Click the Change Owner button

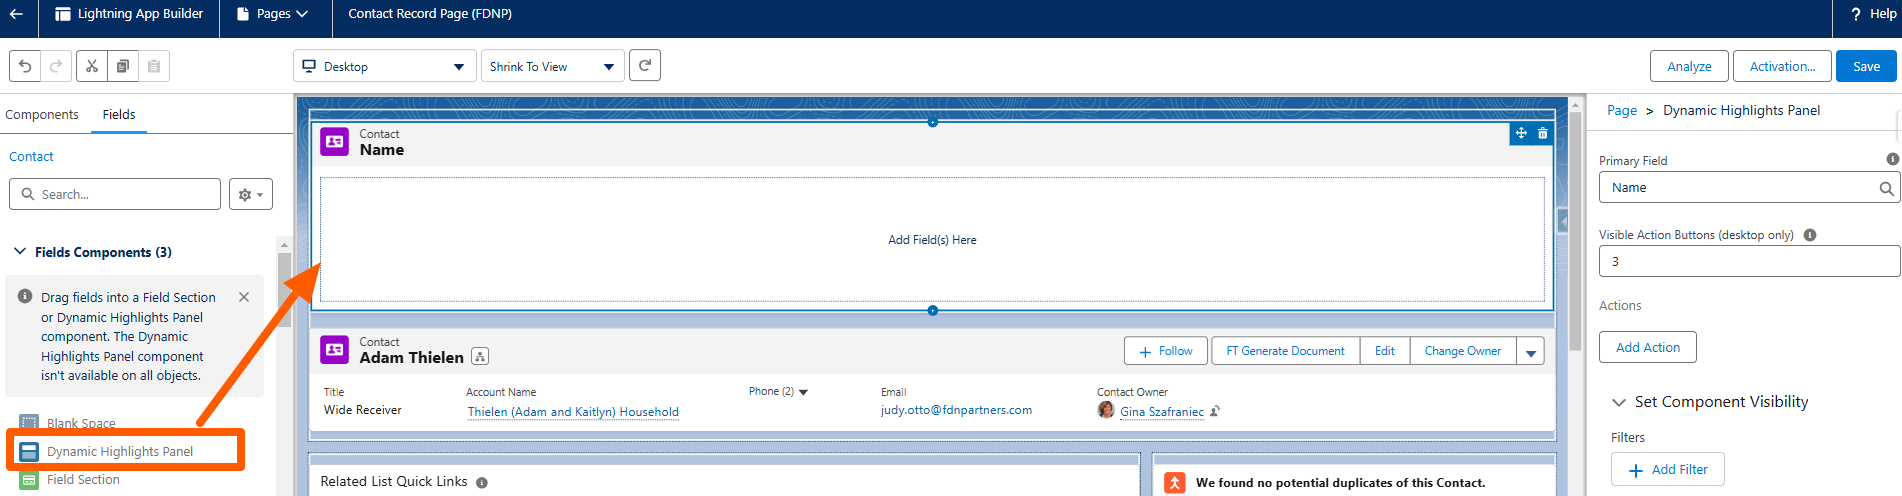(x=1462, y=351)
